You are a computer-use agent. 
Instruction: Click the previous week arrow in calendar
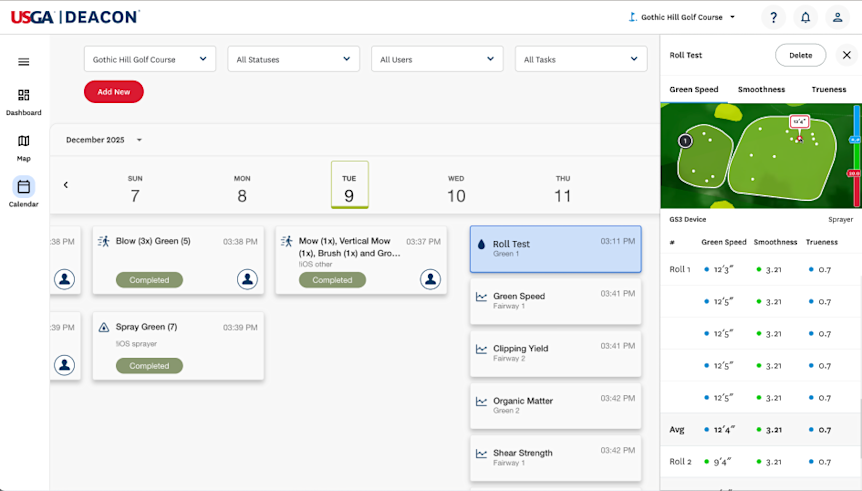point(66,185)
